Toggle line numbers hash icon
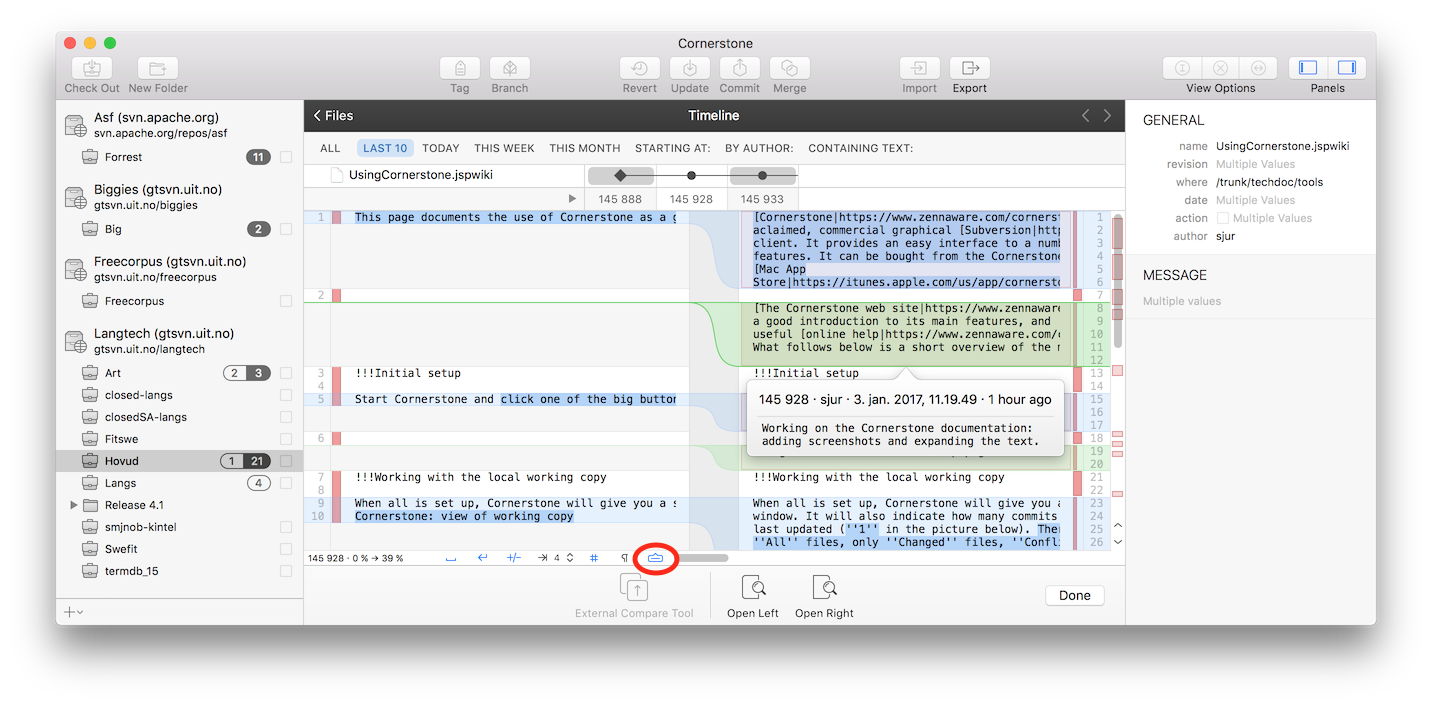The width and height of the screenshot is (1432, 705). [594, 558]
